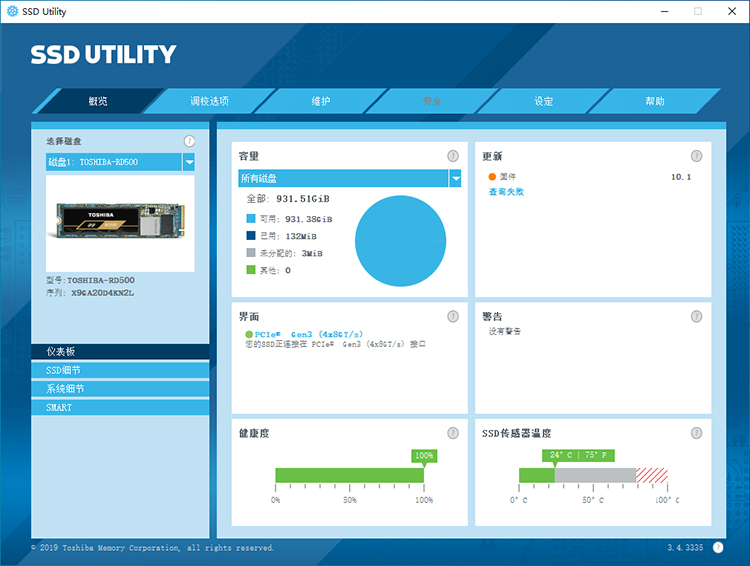The height and width of the screenshot is (566, 750).
Task: Expand the 磁盘1: TOSHIBA-RD500 disk dropdown
Action: (189, 162)
